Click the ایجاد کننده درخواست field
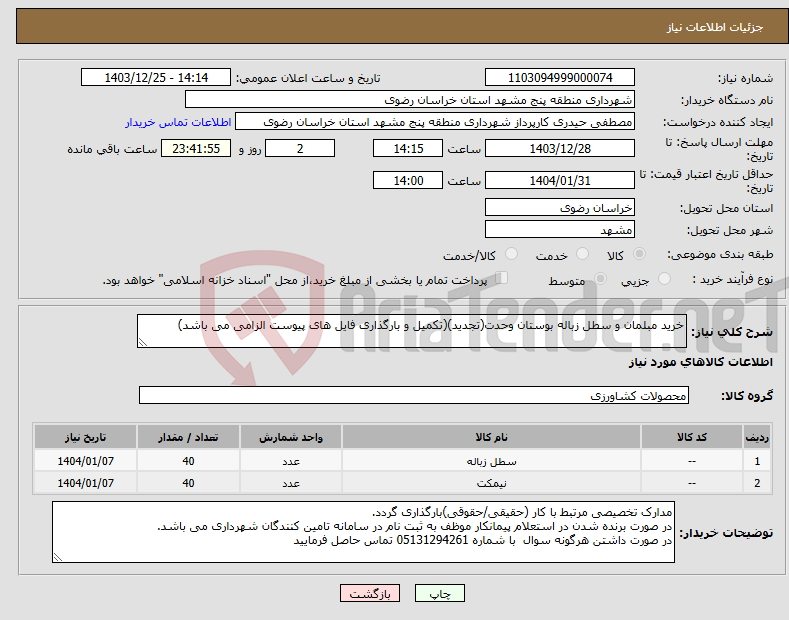Viewport: 789px width, 620px height. tap(435, 122)
